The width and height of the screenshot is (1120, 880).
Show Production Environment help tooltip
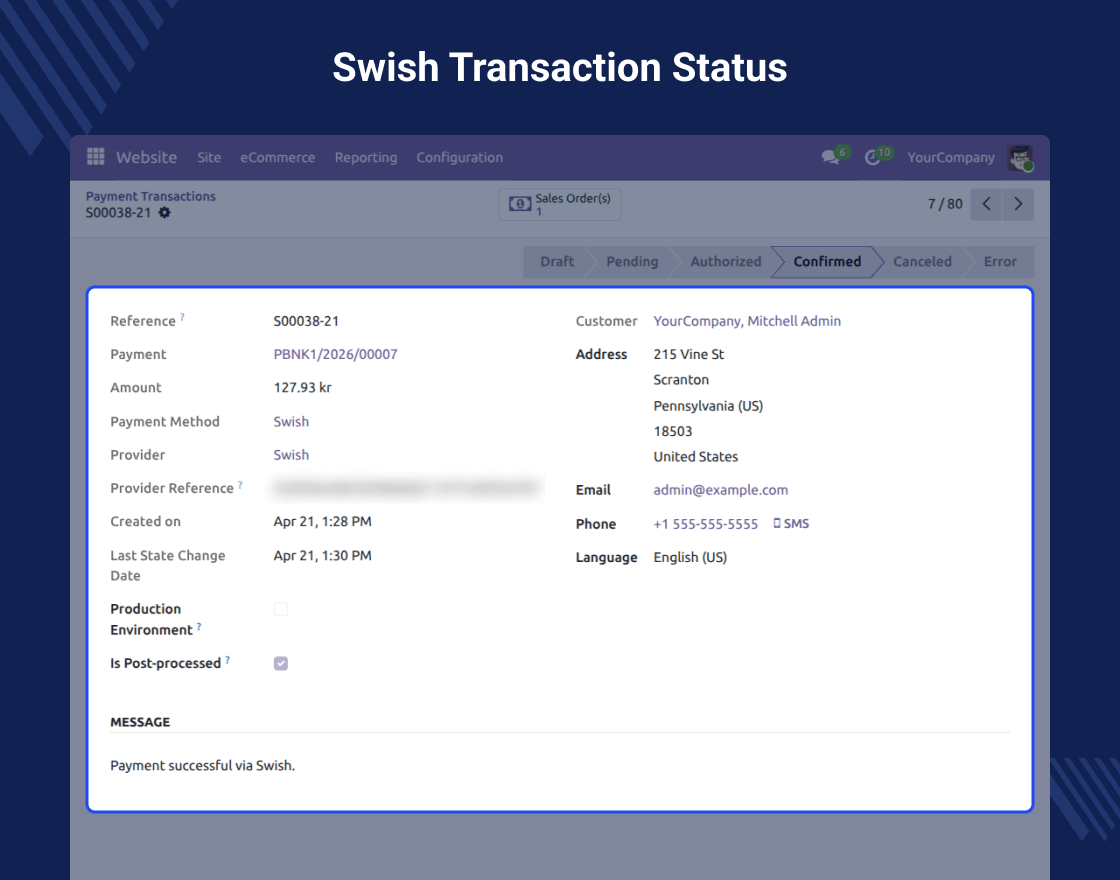[x=199, y=626]
